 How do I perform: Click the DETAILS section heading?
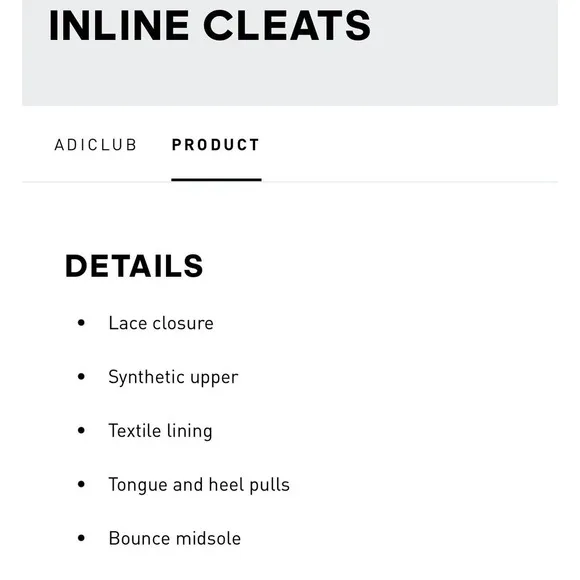click(x=134, y=266)
